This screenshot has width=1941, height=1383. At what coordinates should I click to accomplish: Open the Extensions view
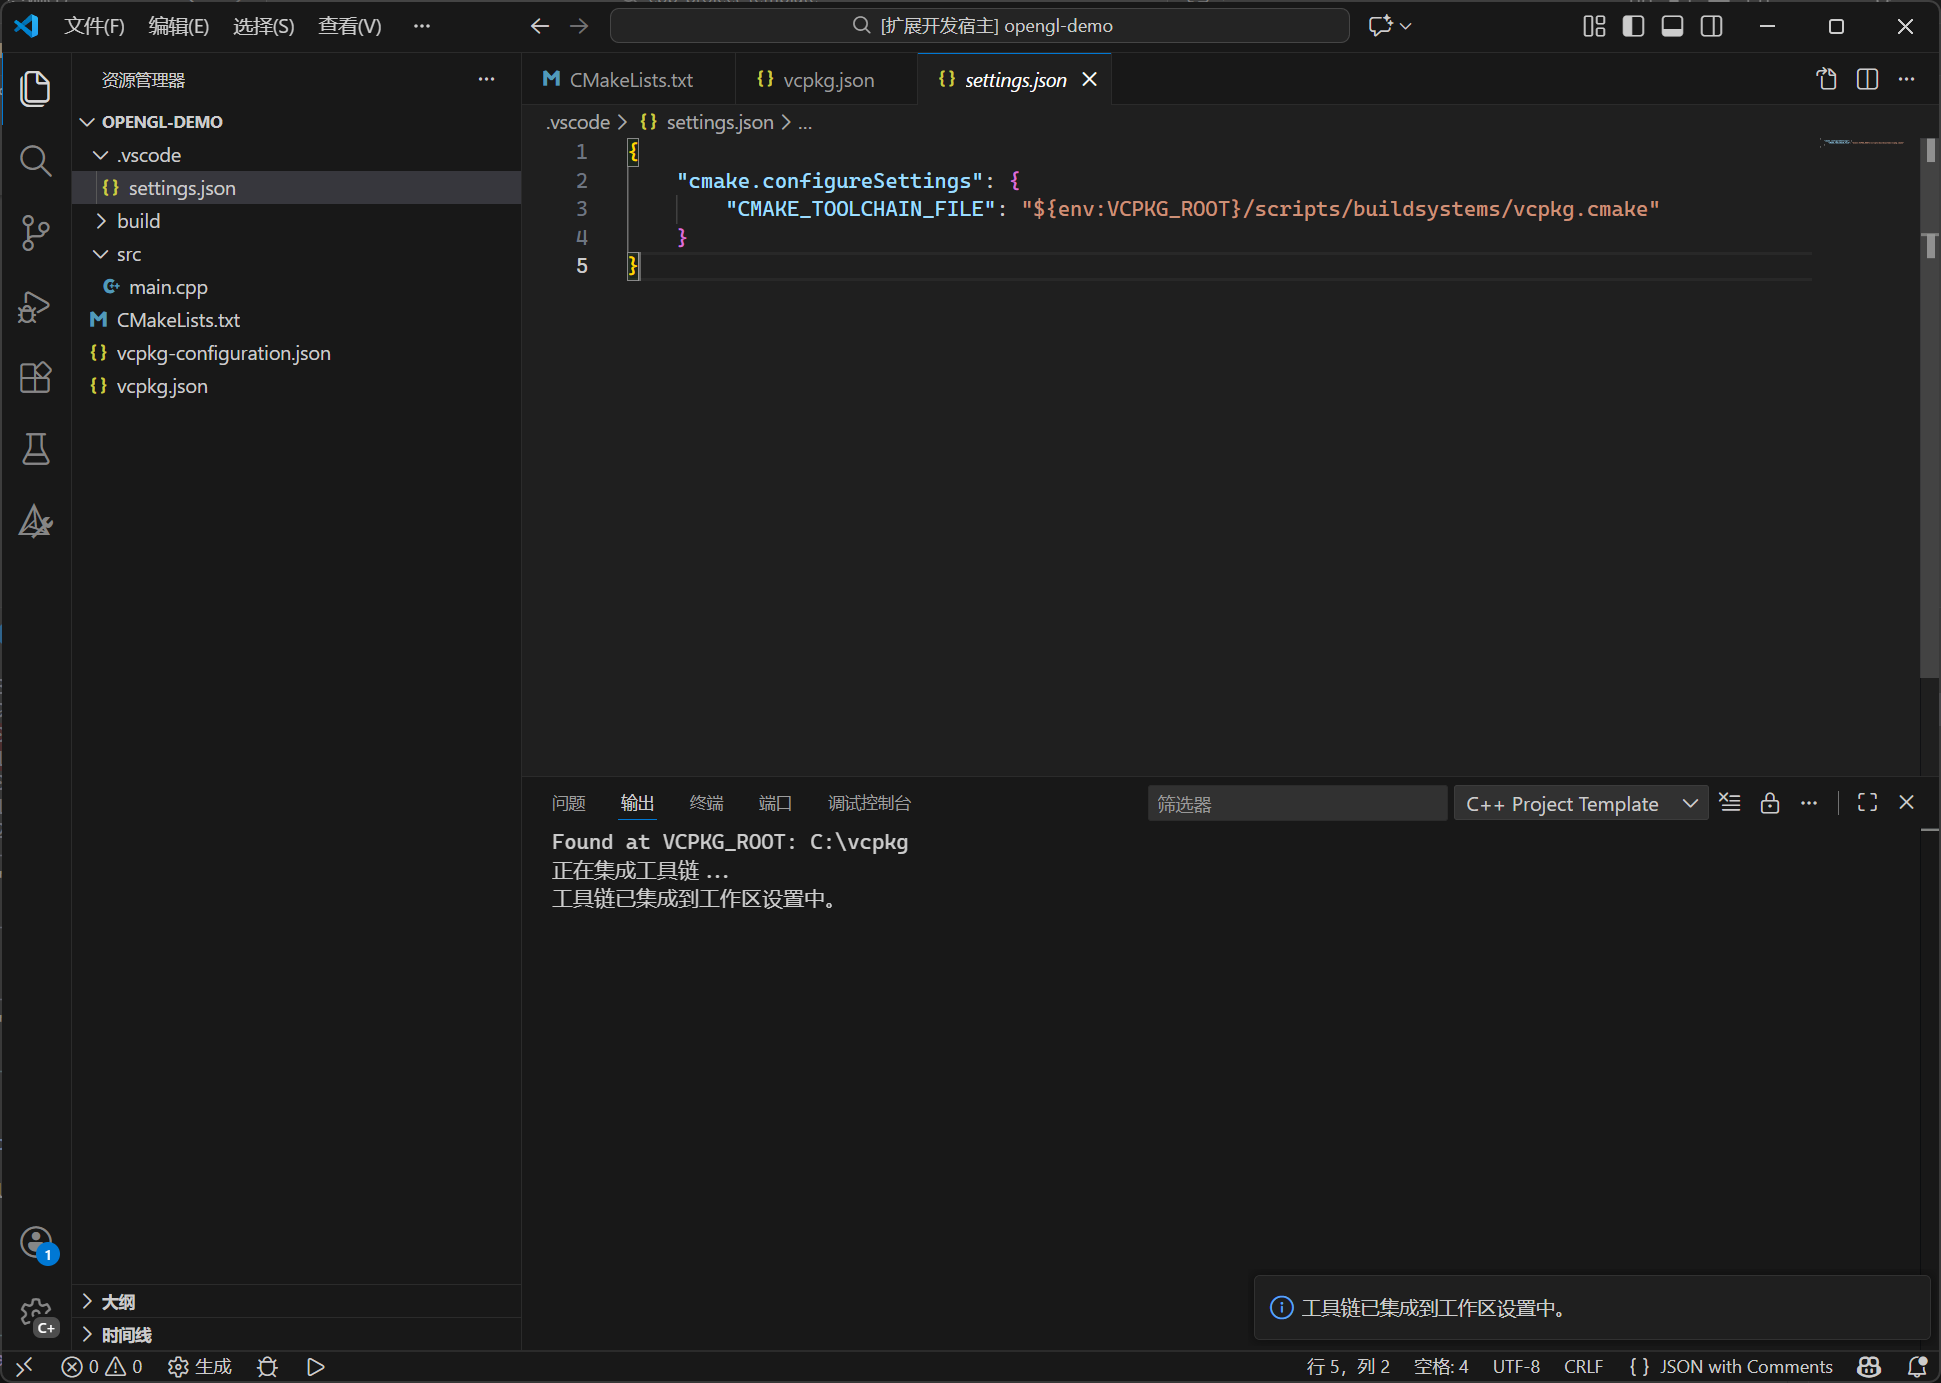tap(36, 377)
